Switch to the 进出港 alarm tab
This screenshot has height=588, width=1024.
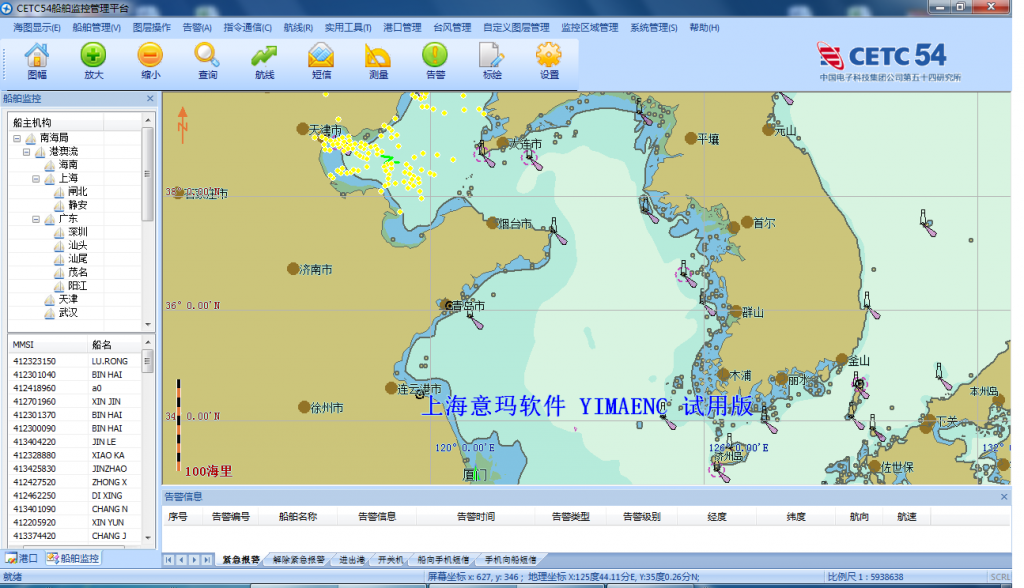351,560
